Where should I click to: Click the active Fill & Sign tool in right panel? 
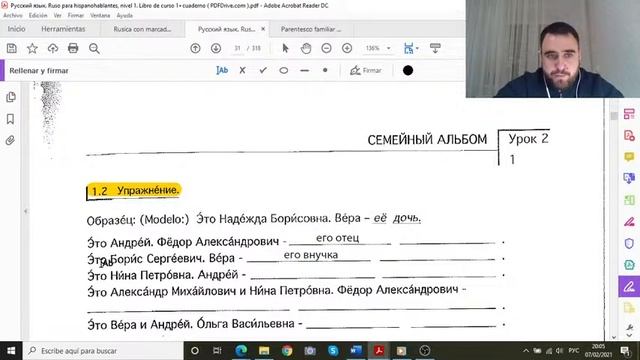tap(629, 287)
